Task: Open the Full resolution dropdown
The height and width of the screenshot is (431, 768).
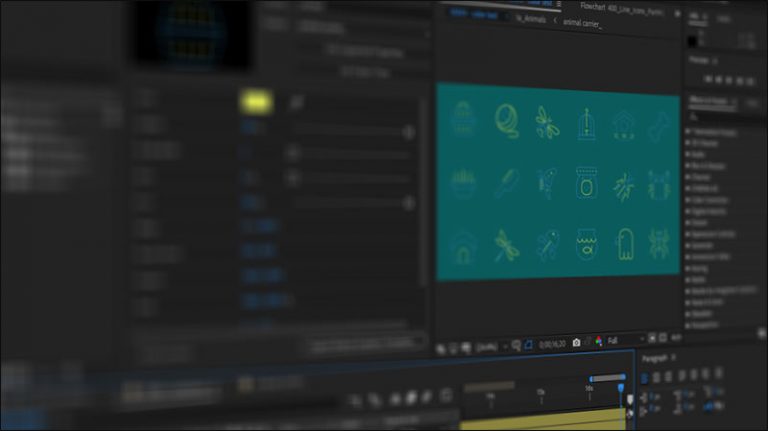Action: click(x=625, y=340)
